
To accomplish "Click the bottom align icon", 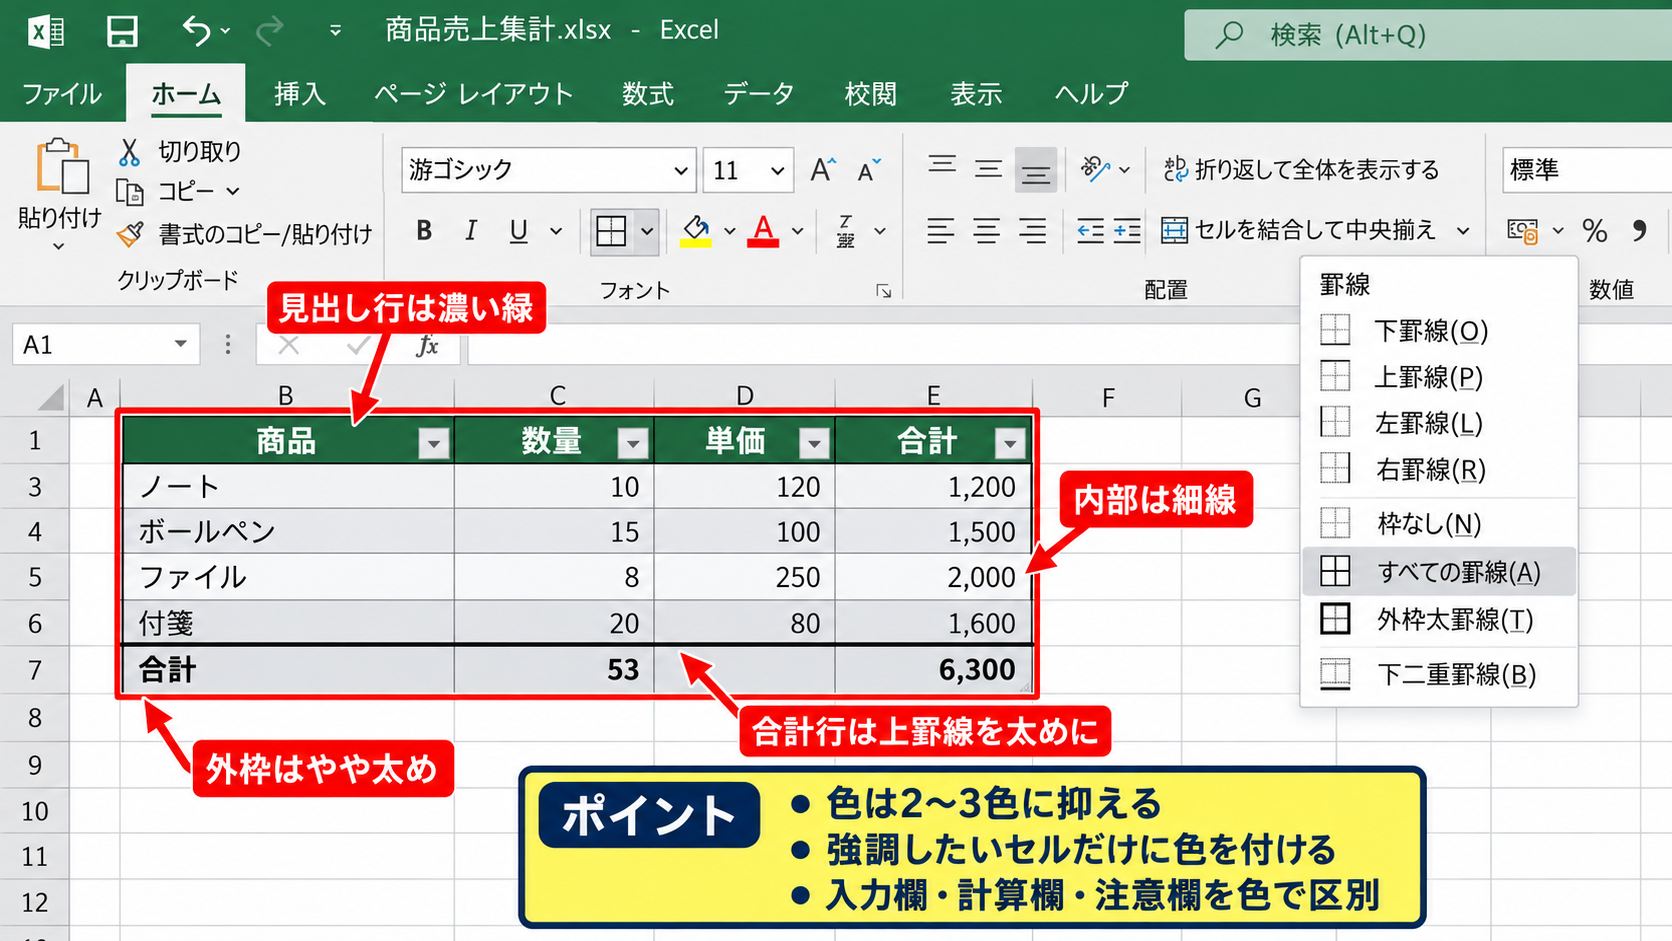I will click(x=1035, y=170).
